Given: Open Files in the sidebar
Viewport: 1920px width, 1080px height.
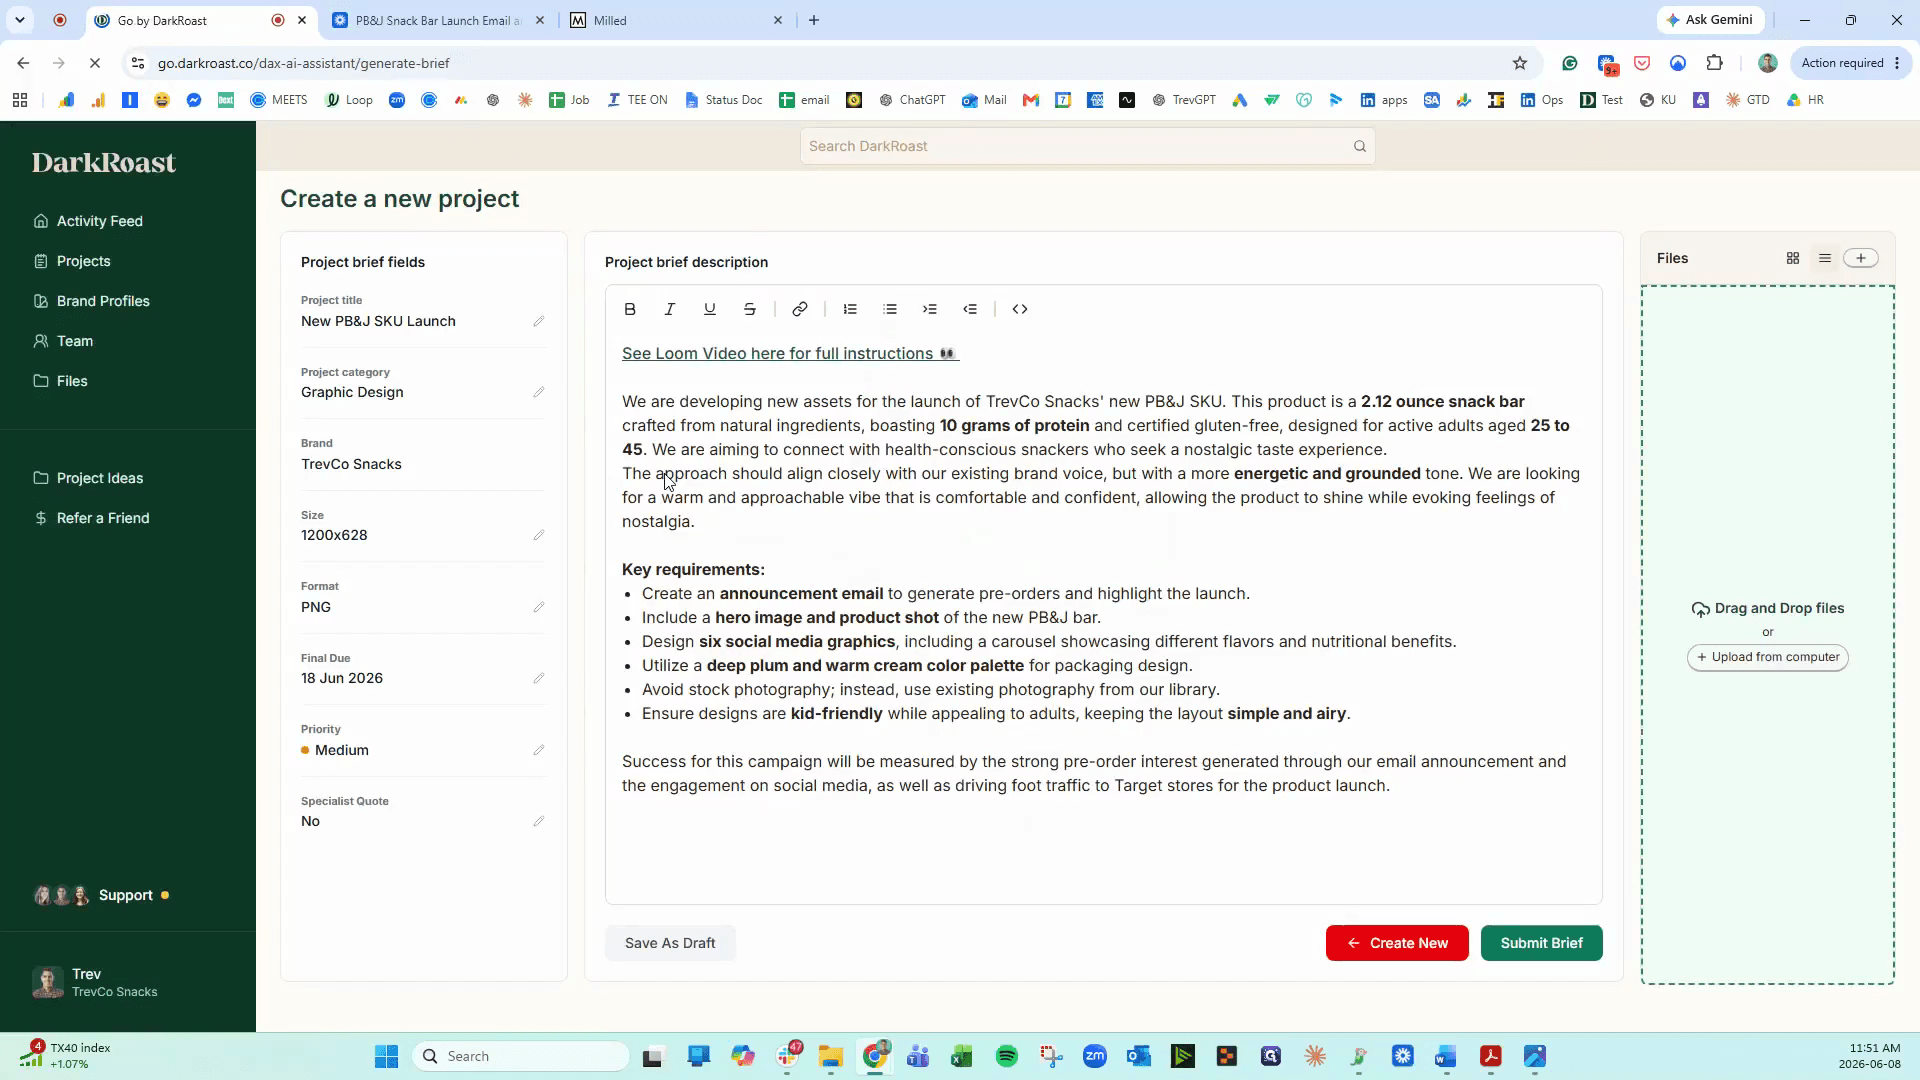Looking at the screenshot, I should pos(60,381).
